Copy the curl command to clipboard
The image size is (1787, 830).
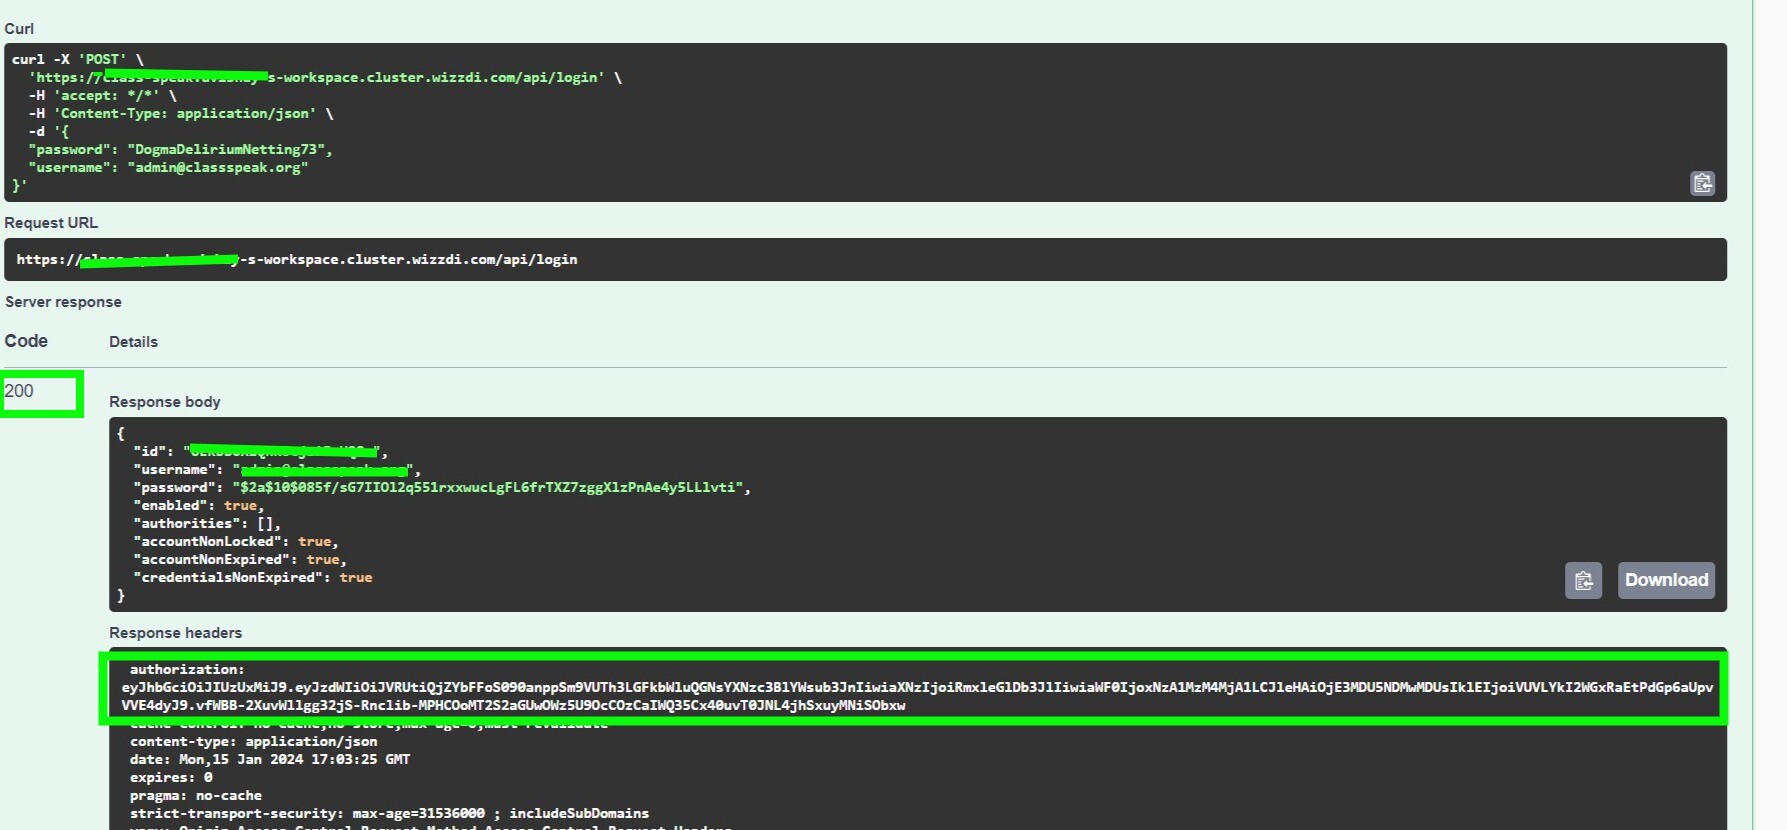point(1702,183)
